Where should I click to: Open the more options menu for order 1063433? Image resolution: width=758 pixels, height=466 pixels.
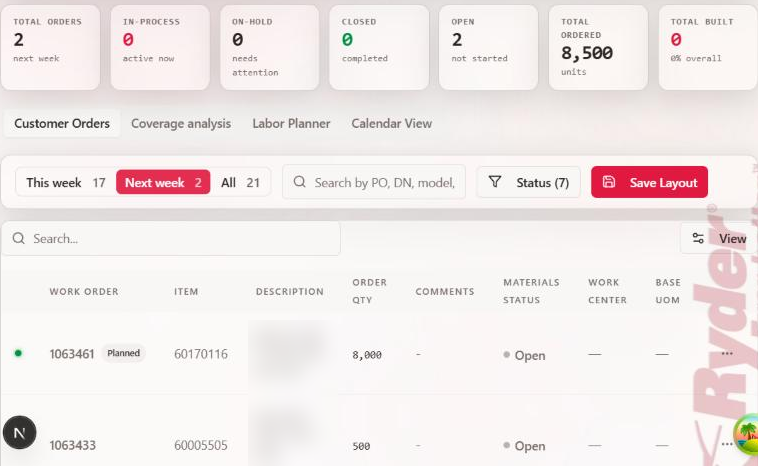(x=727, y=444)
